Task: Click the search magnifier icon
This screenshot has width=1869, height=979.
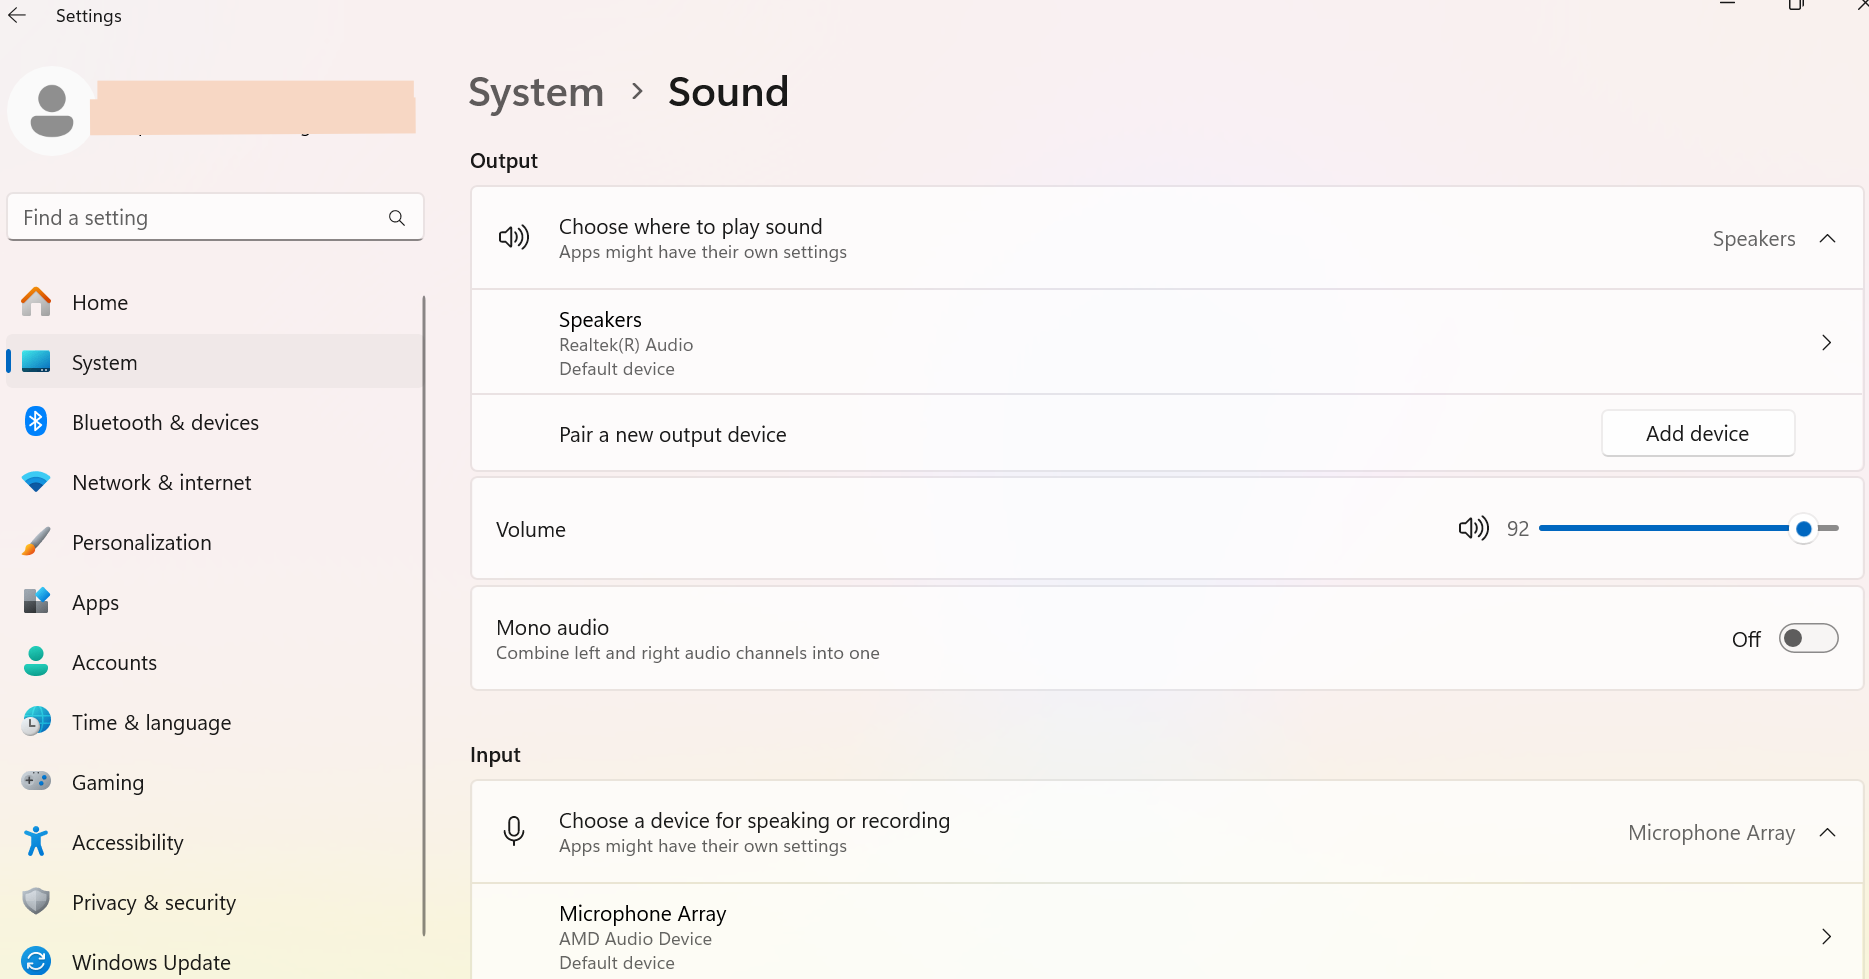Action: [x=397, y=218]
